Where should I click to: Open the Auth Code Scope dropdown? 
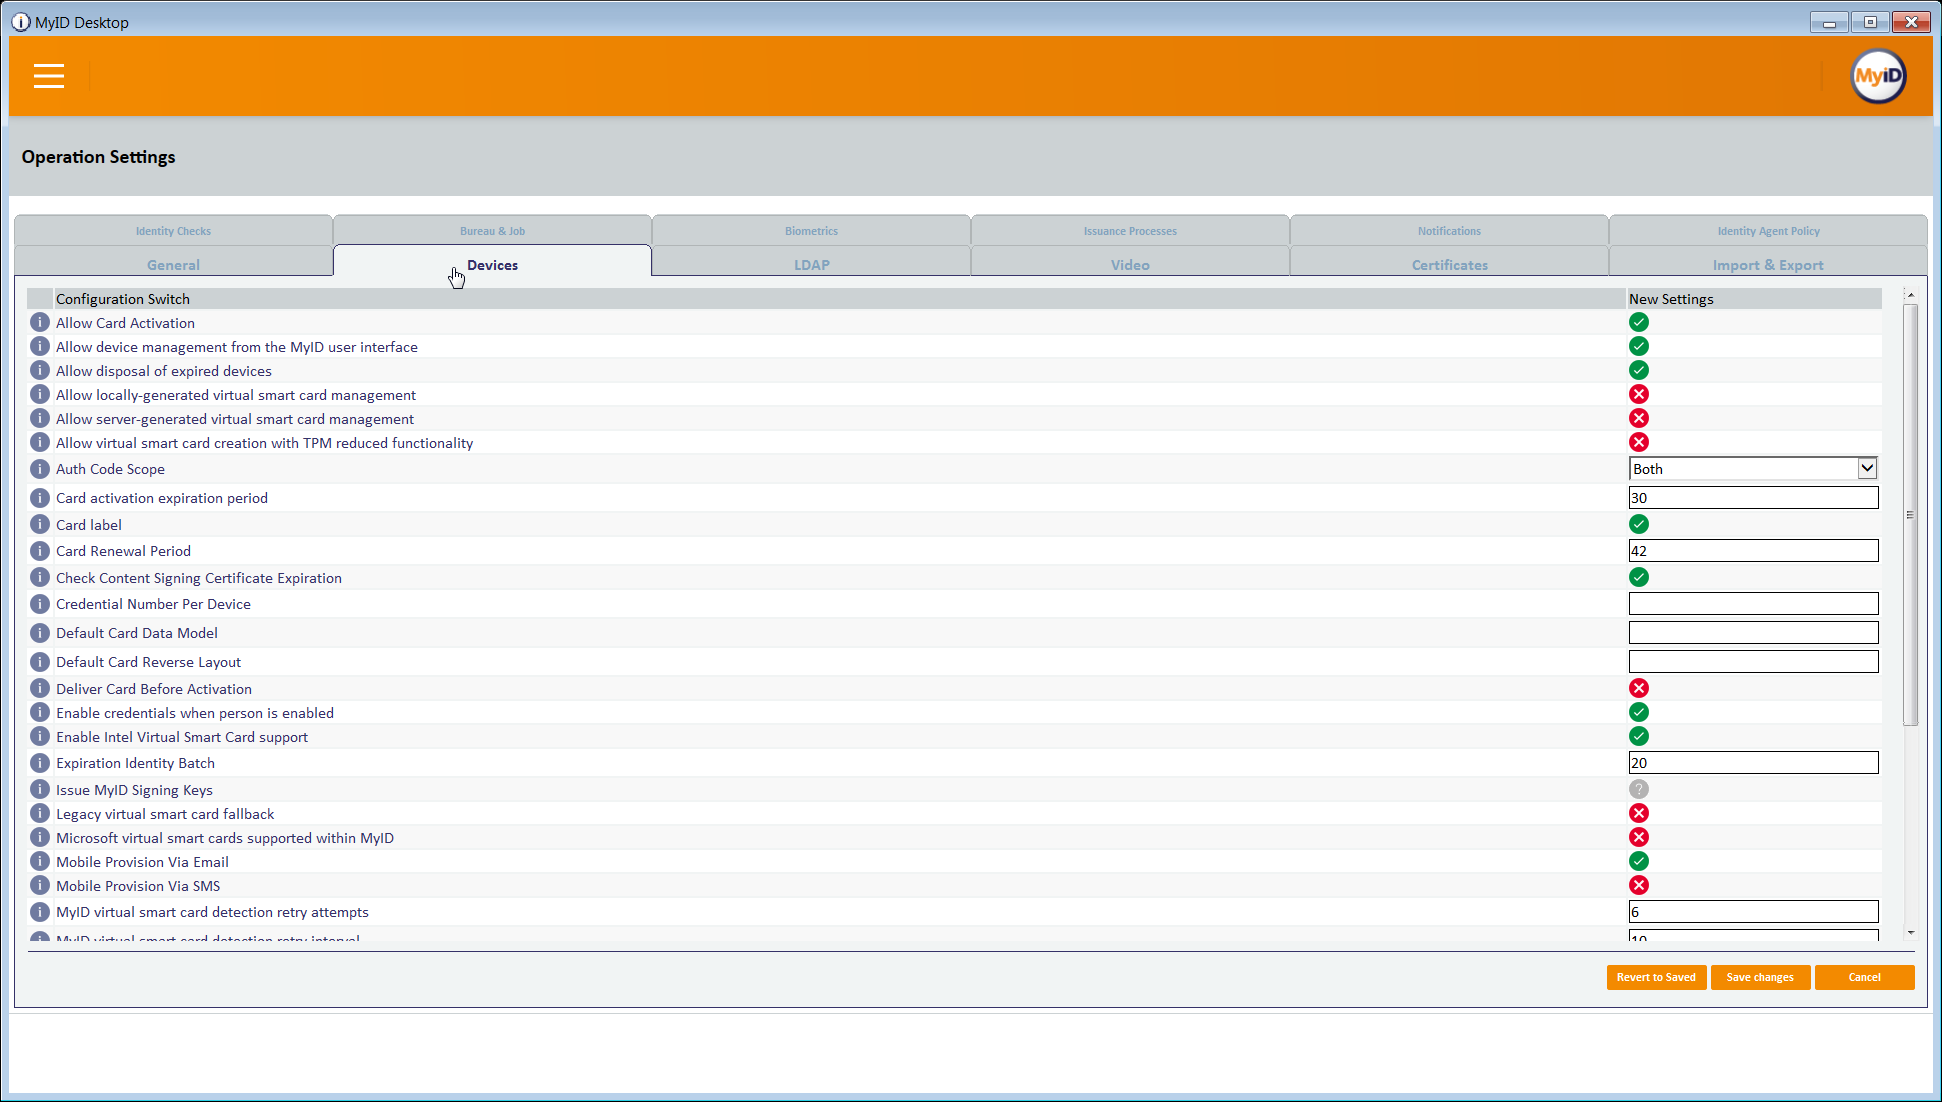[x=1866, y=469]
